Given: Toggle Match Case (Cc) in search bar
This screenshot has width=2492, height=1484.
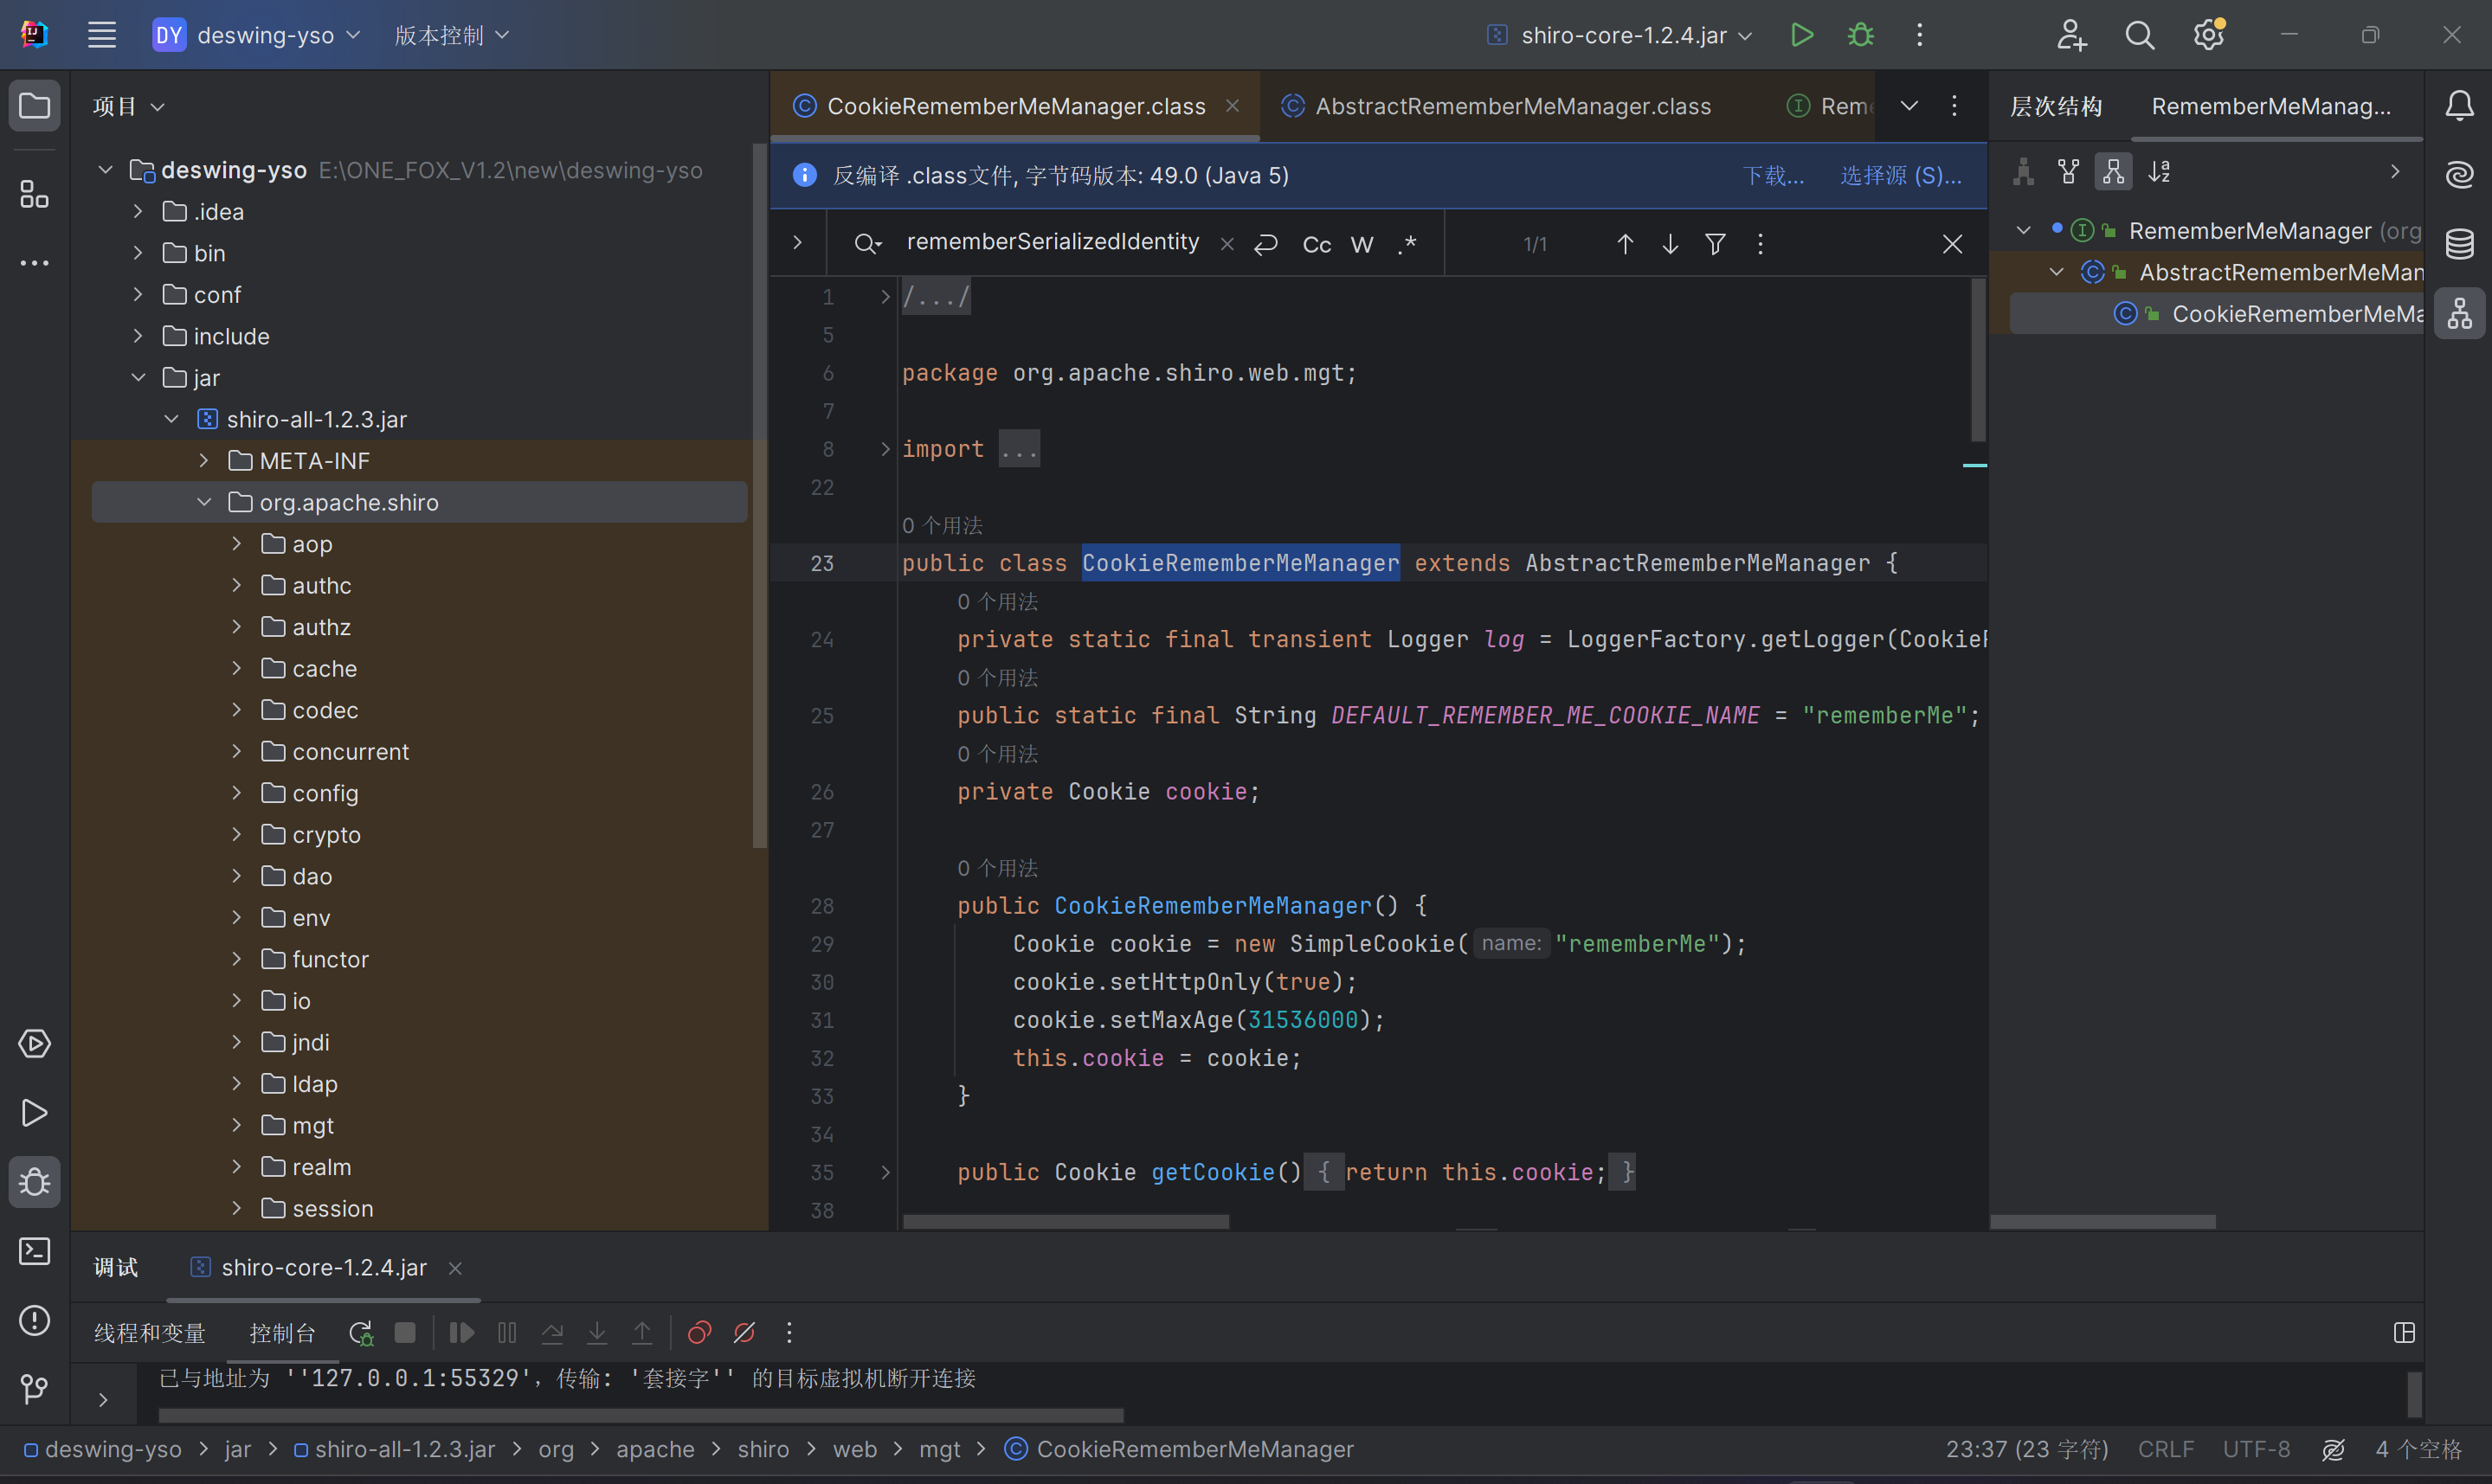Looking at the screenshot, I should (1316, 244).
